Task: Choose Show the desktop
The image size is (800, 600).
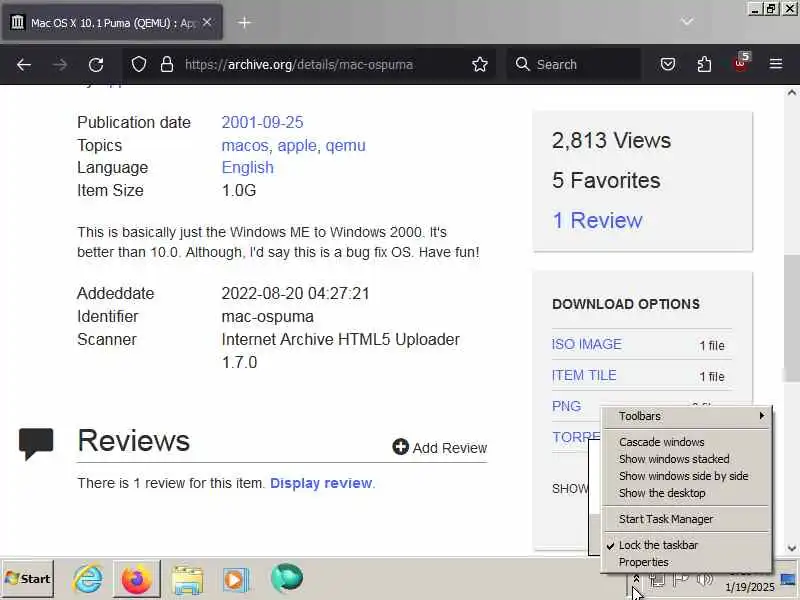Action: [687, 493]
